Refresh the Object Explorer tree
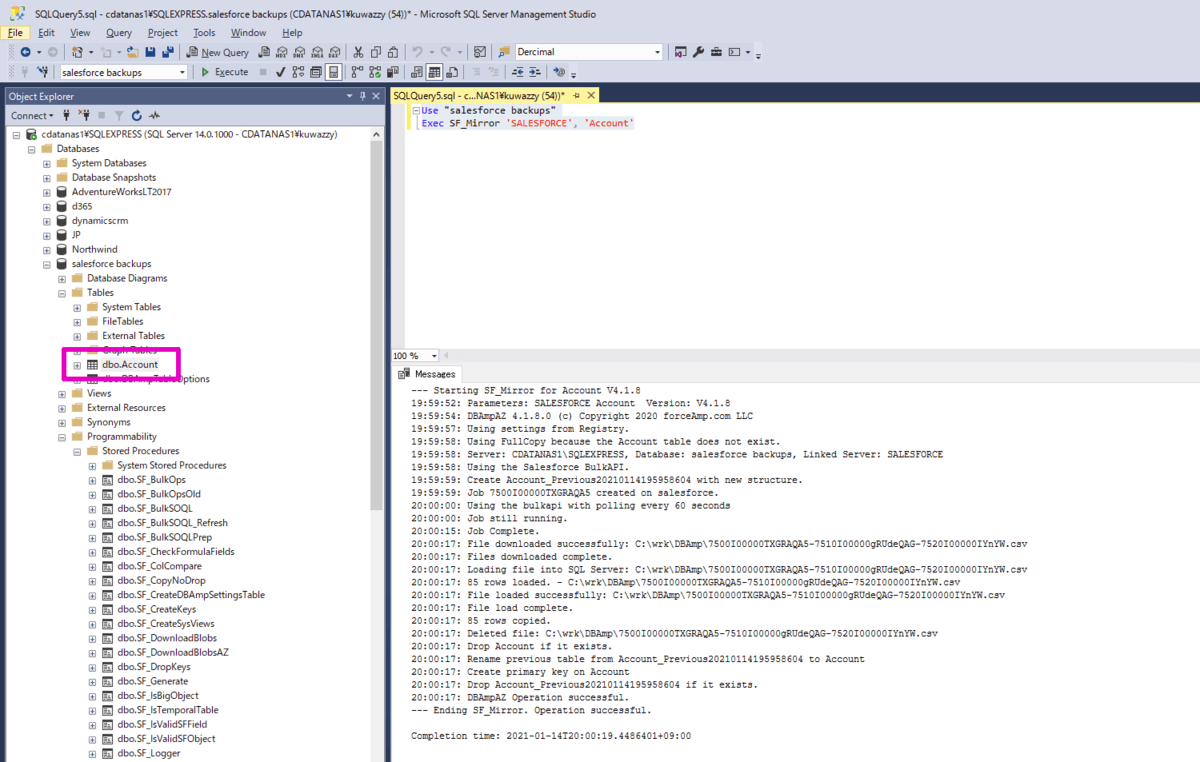1200x762 pixels. [x=137, y=116]
